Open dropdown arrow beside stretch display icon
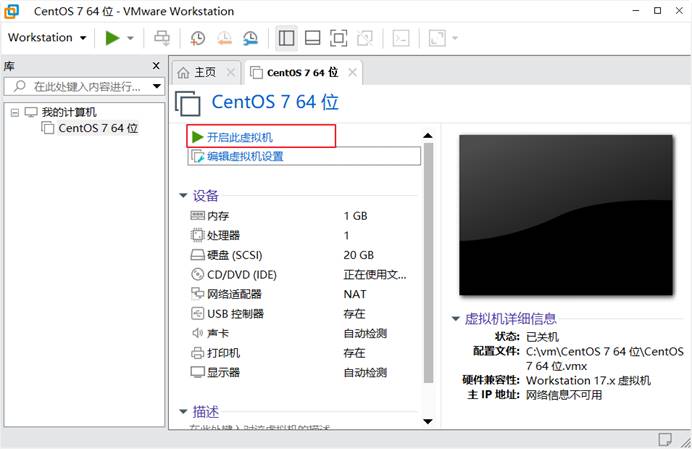 455,38
